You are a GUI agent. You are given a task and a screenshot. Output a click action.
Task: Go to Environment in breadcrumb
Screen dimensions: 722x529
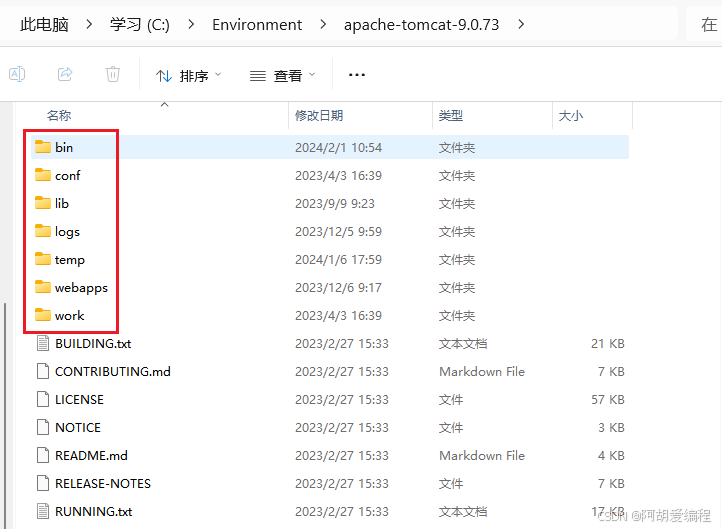click(257, 24)
